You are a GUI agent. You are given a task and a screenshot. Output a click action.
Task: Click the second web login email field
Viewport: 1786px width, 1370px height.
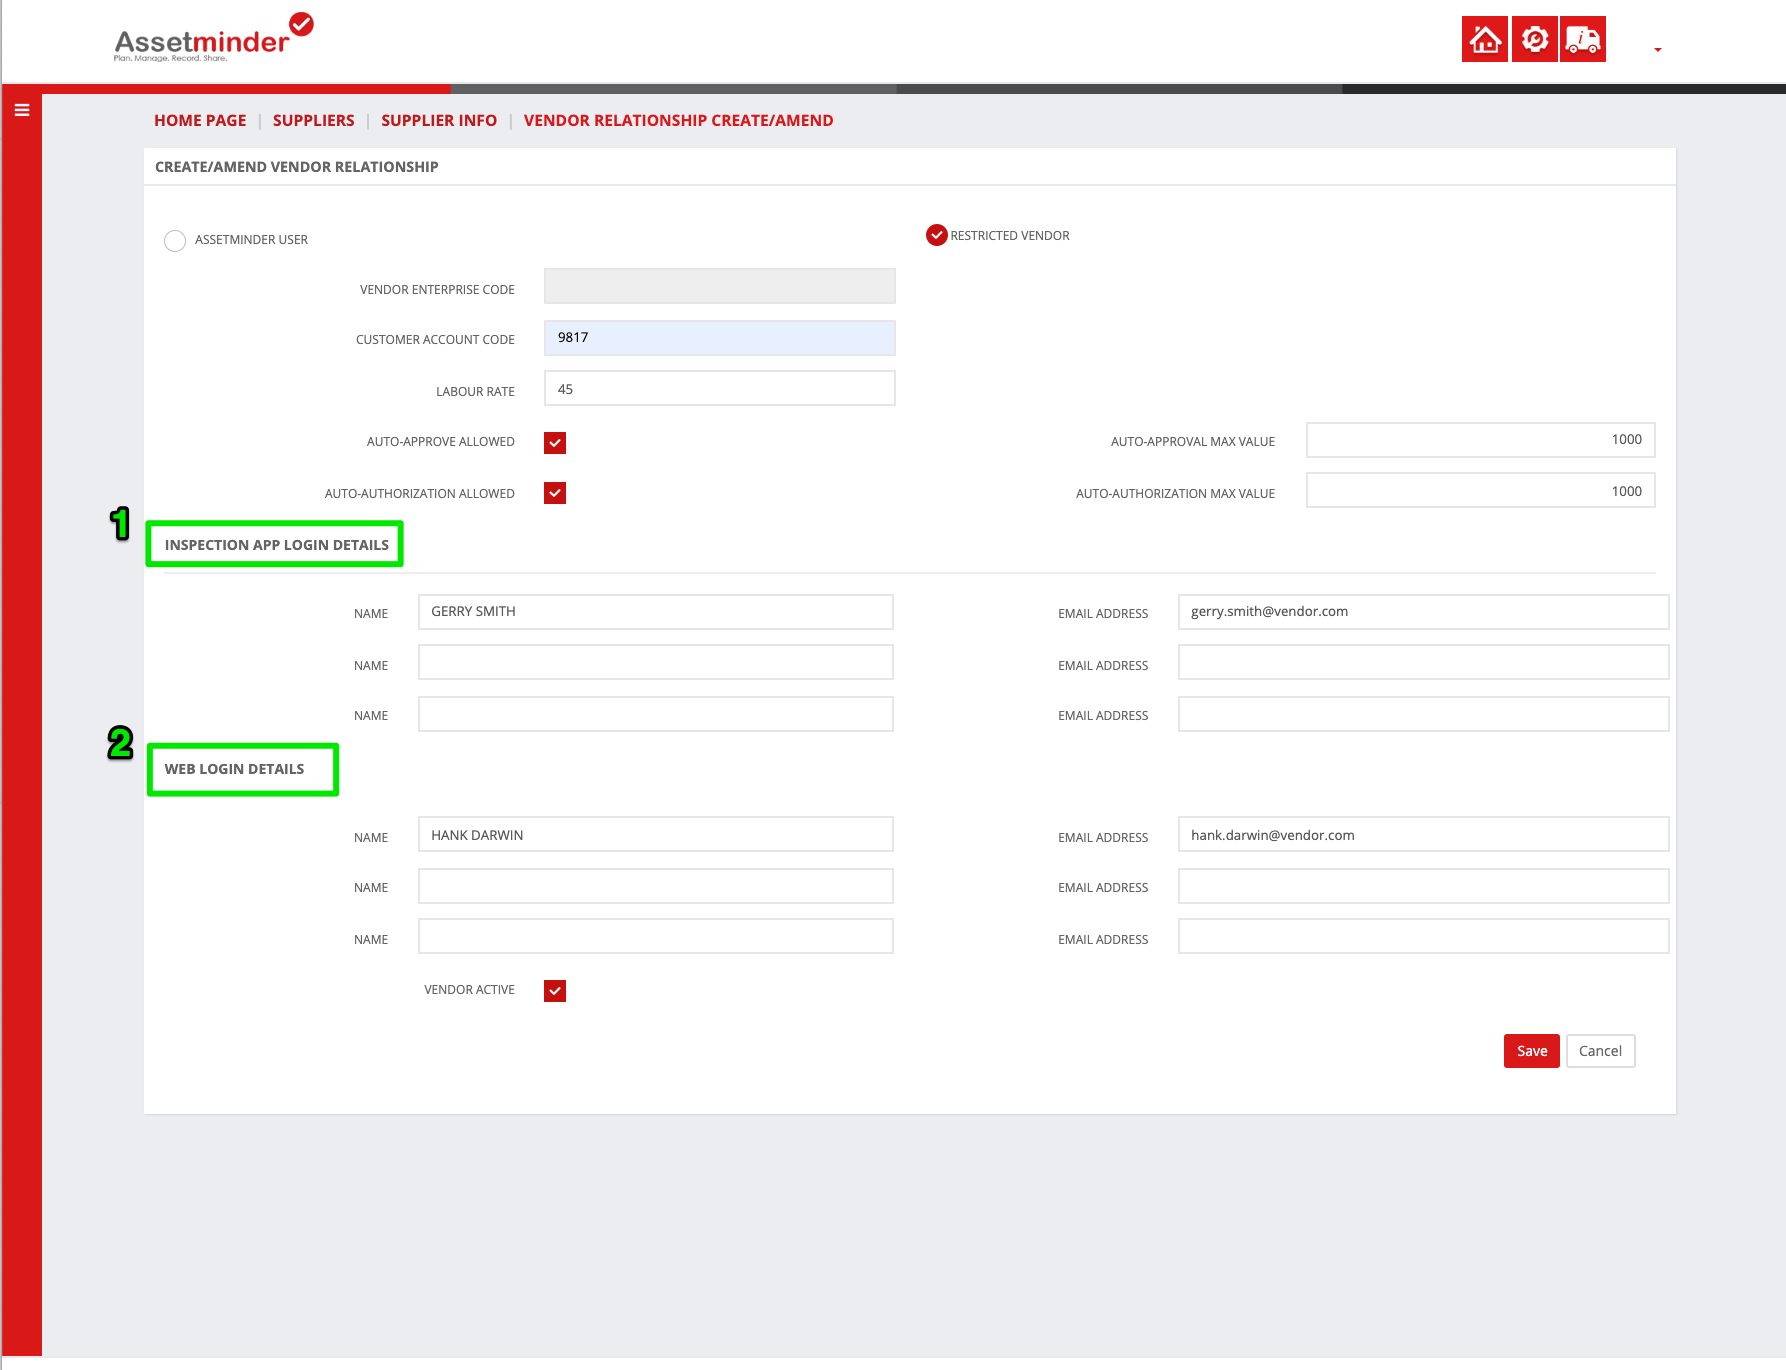click(1423, 886)
